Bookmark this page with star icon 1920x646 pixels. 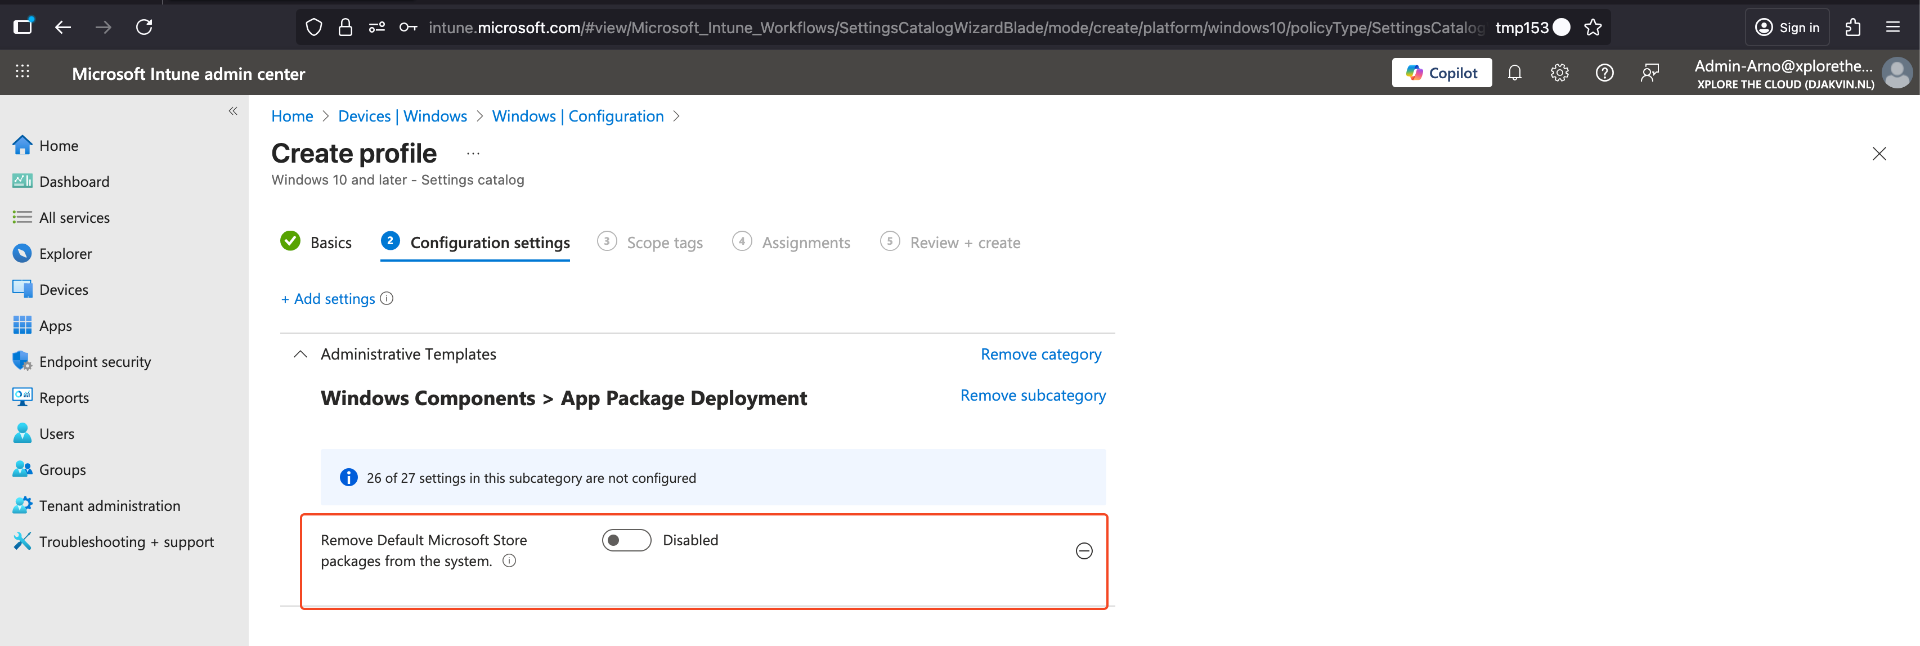point(1593,27)
